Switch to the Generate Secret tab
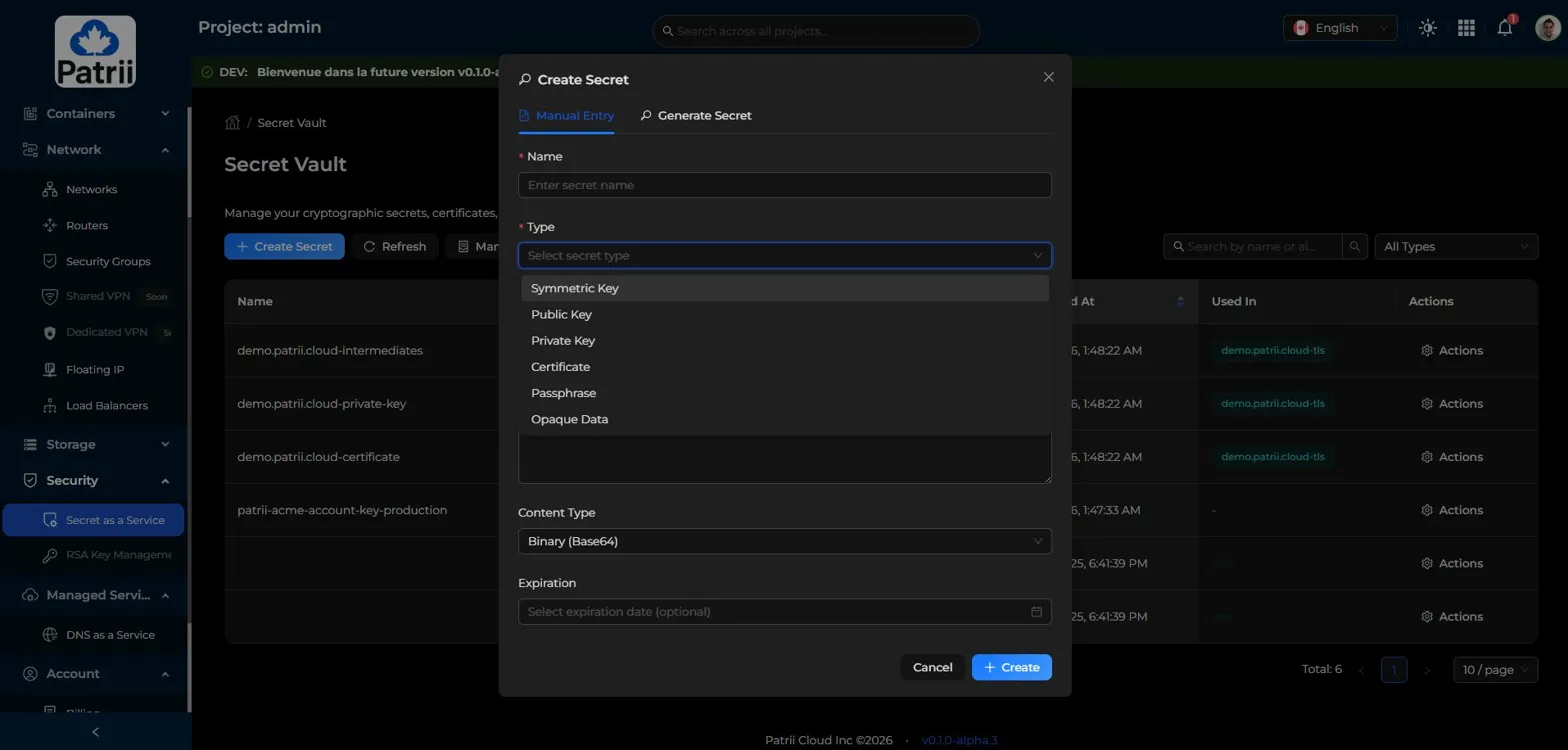1568x750 pixels. pyautogui.click(x=696, y=115)
